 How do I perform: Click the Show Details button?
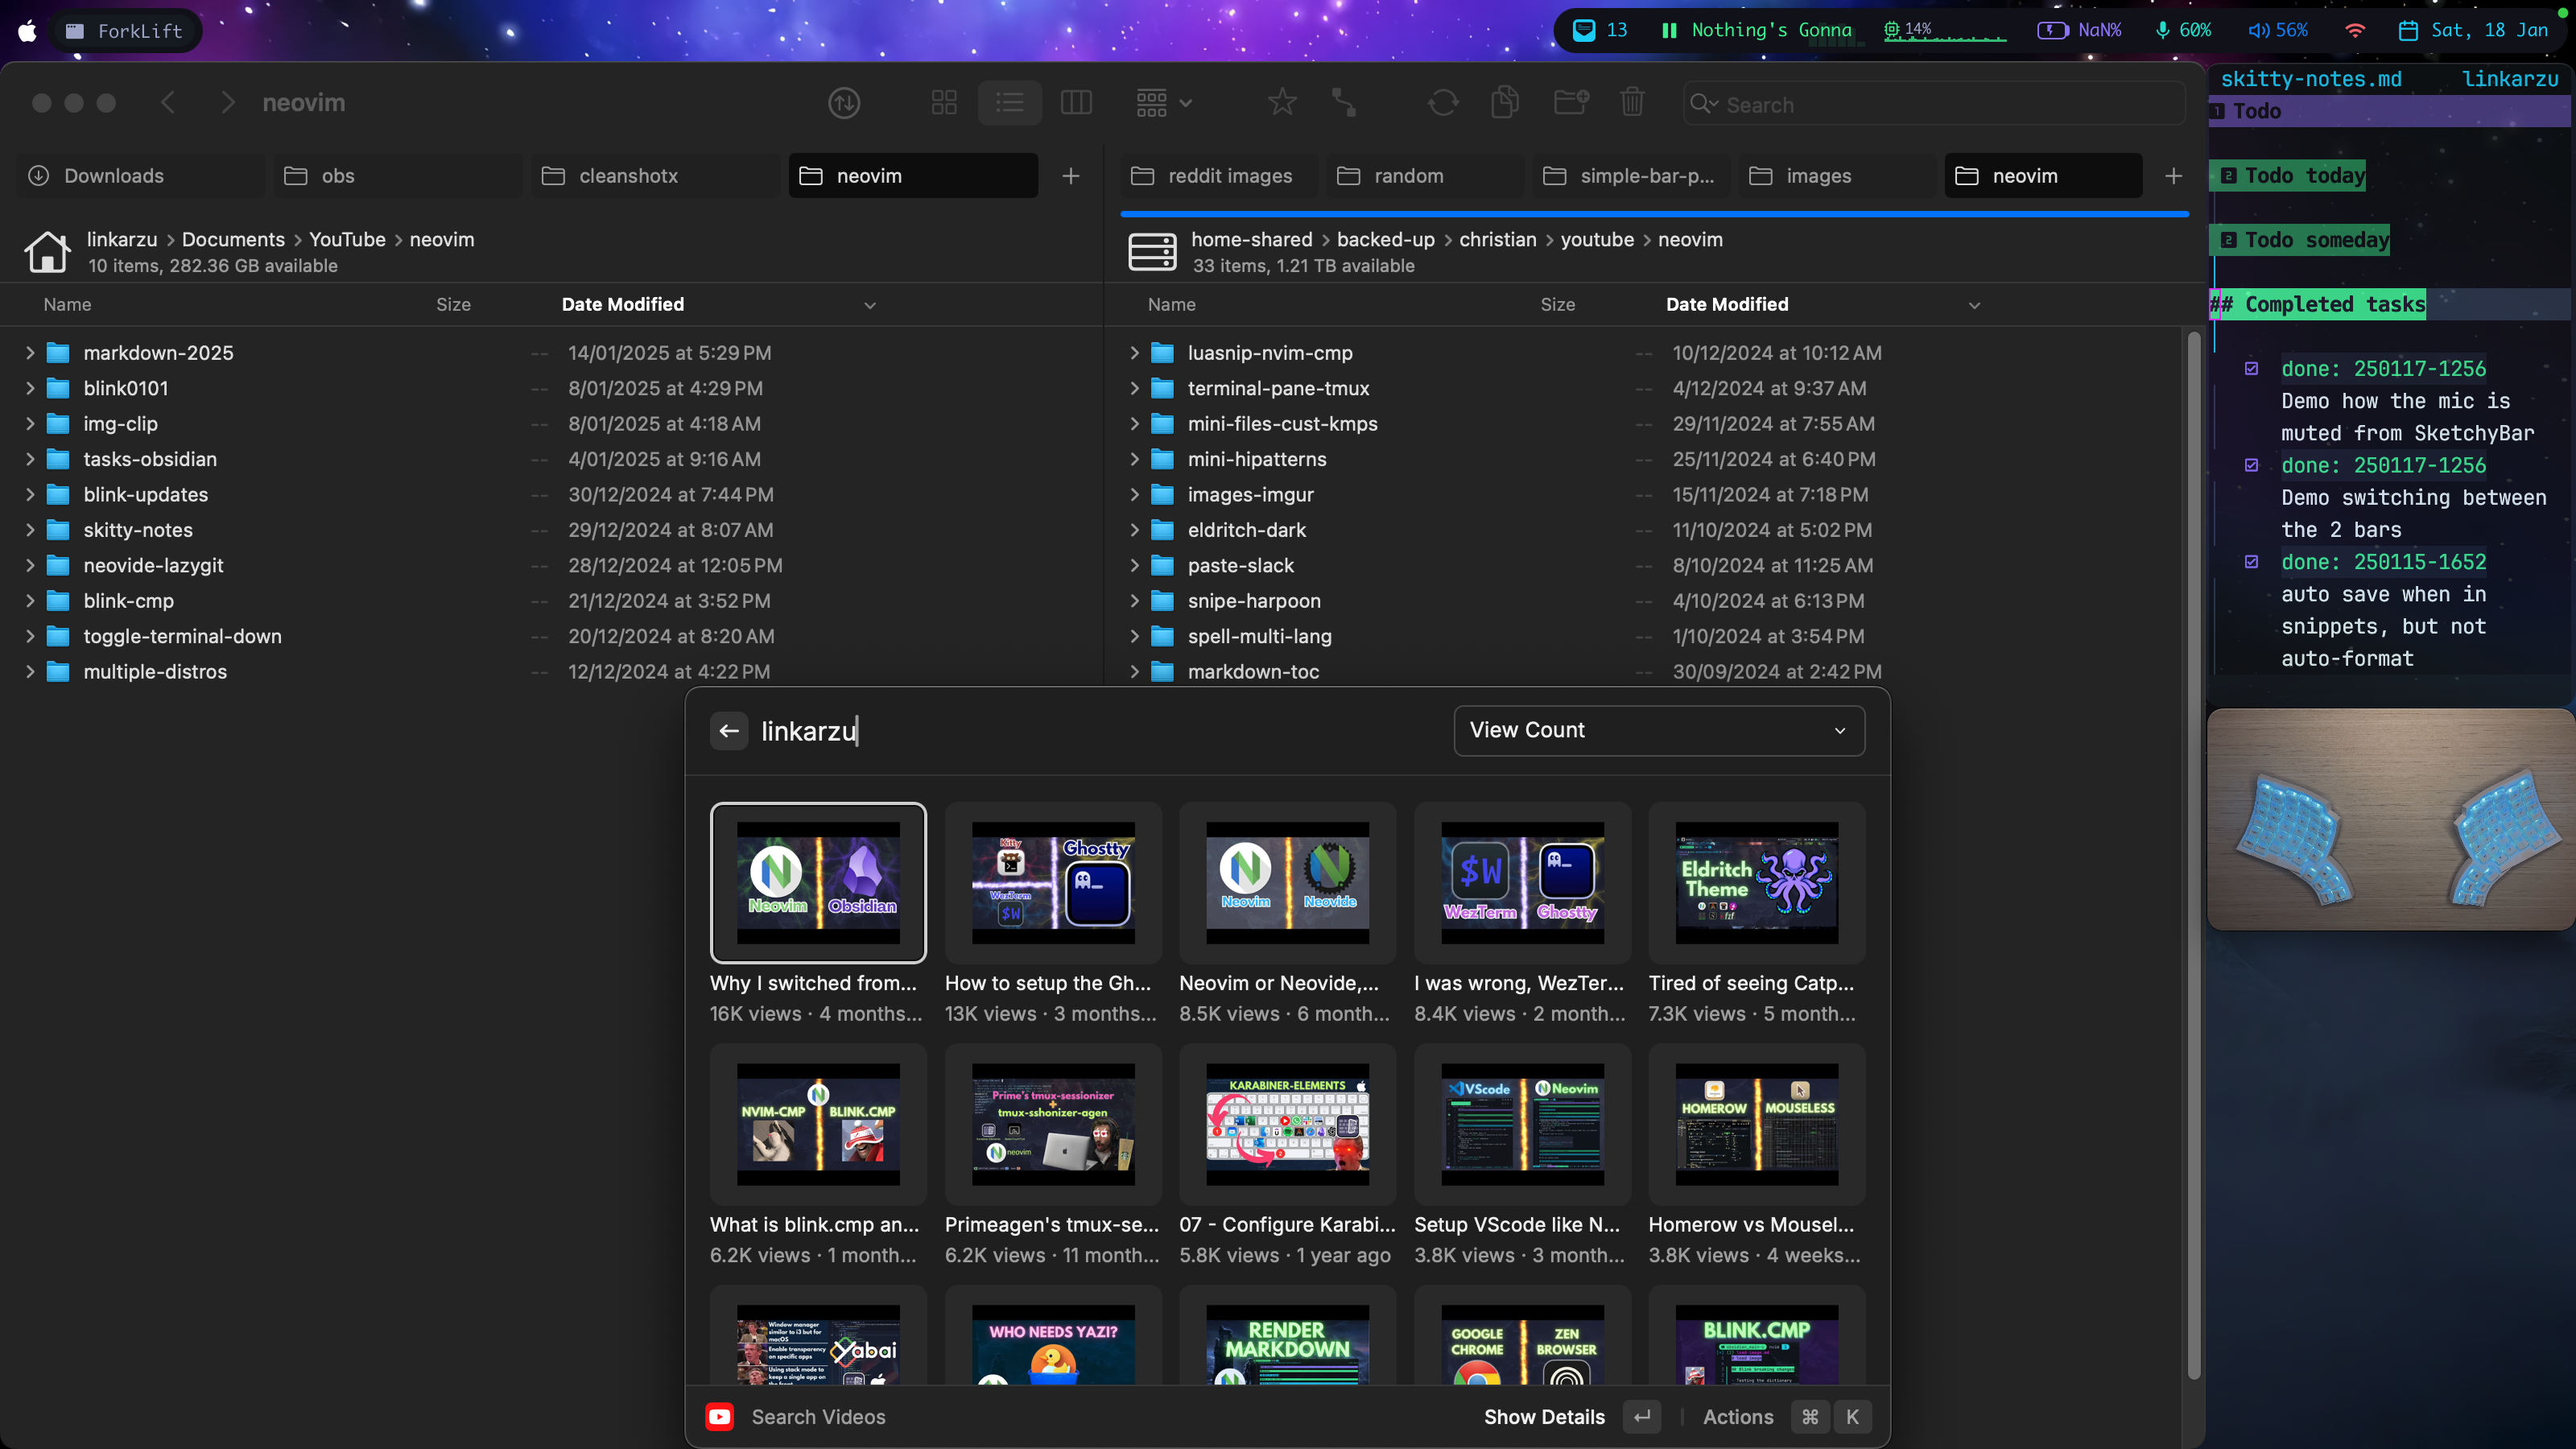click(1572, 1417)
